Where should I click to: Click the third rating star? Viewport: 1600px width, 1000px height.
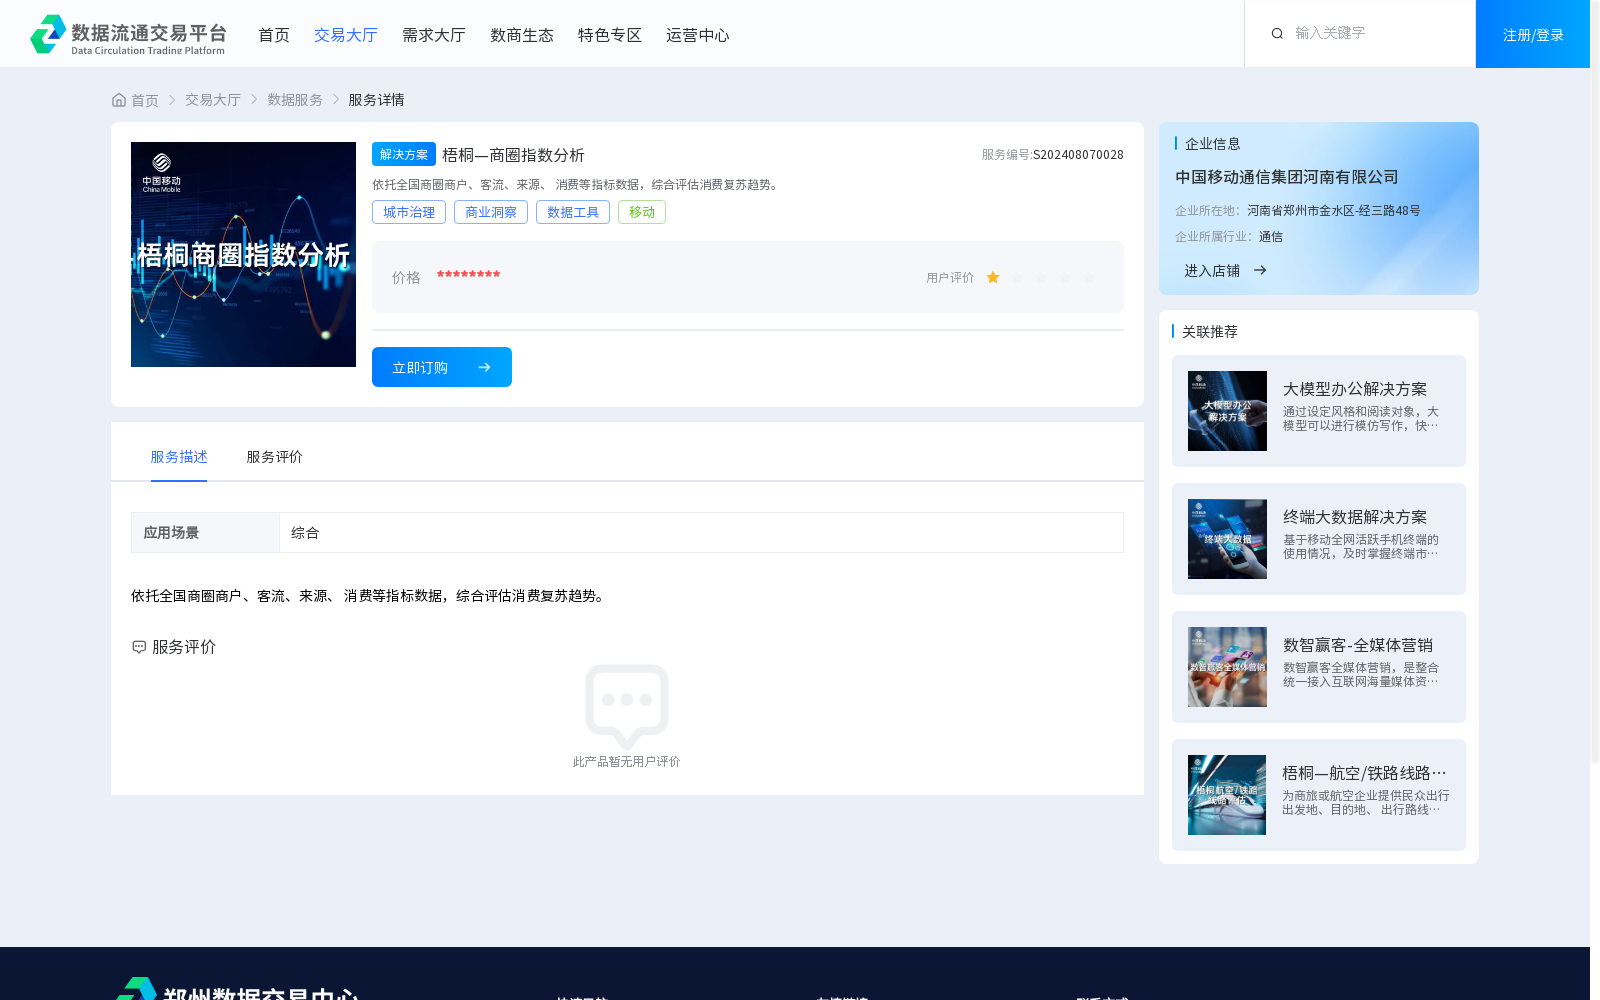coord(1041,278)
